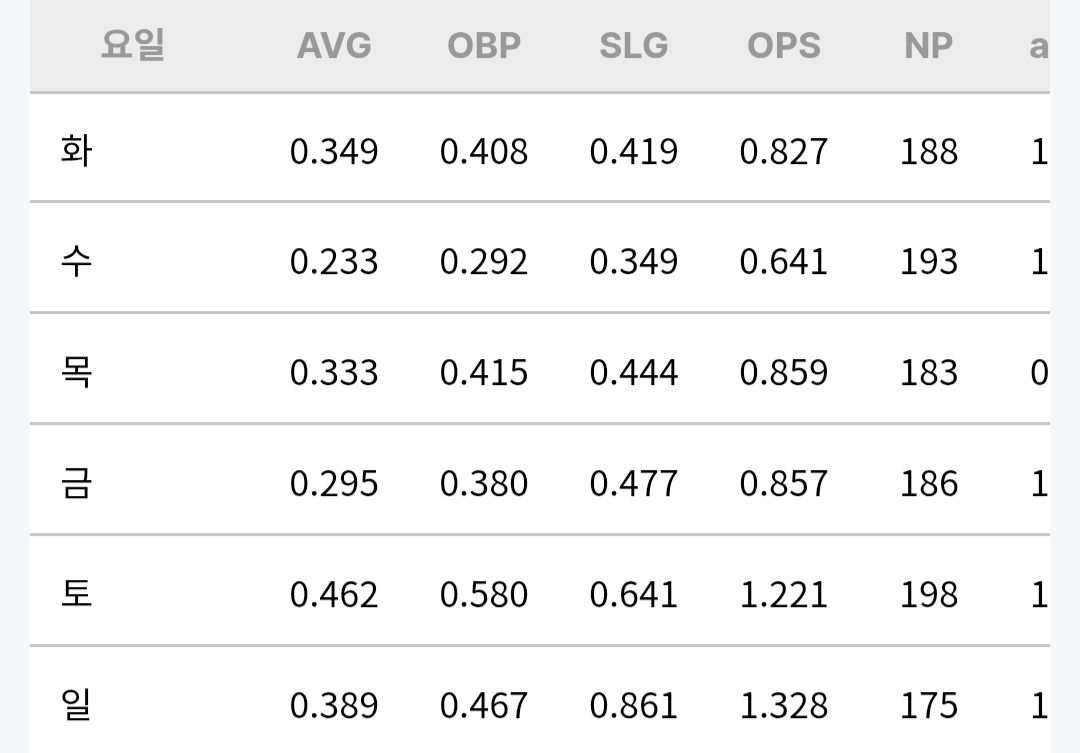
Task: Sort by the OBP column header
Action: pos(484,46)
